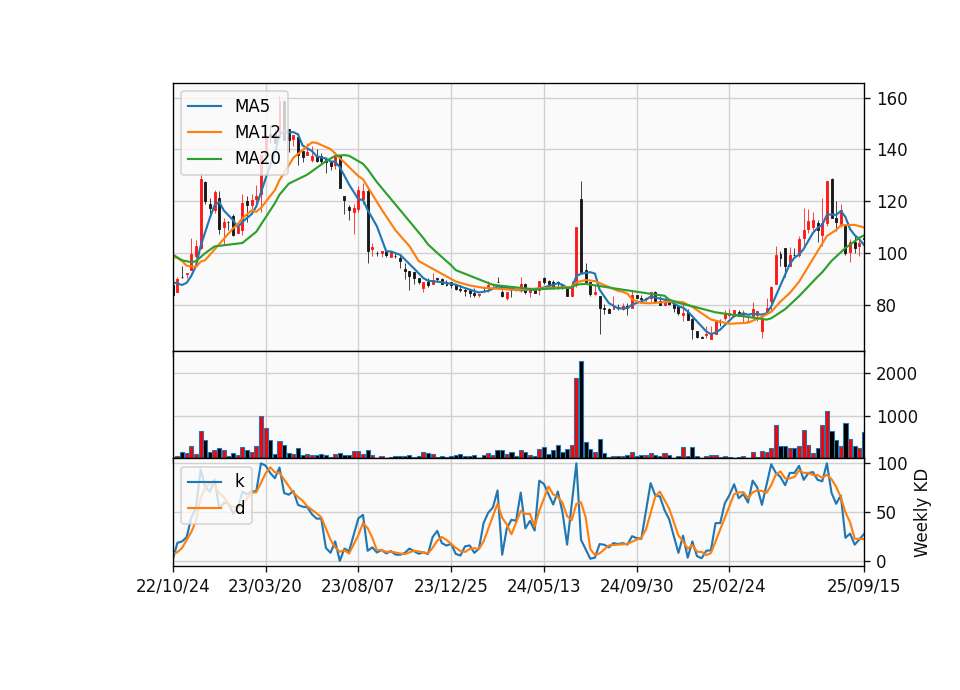The height and width of the screenshot is (690, 960).
Task: Click the k legend label in KD panel
Action: pos(239,481)
